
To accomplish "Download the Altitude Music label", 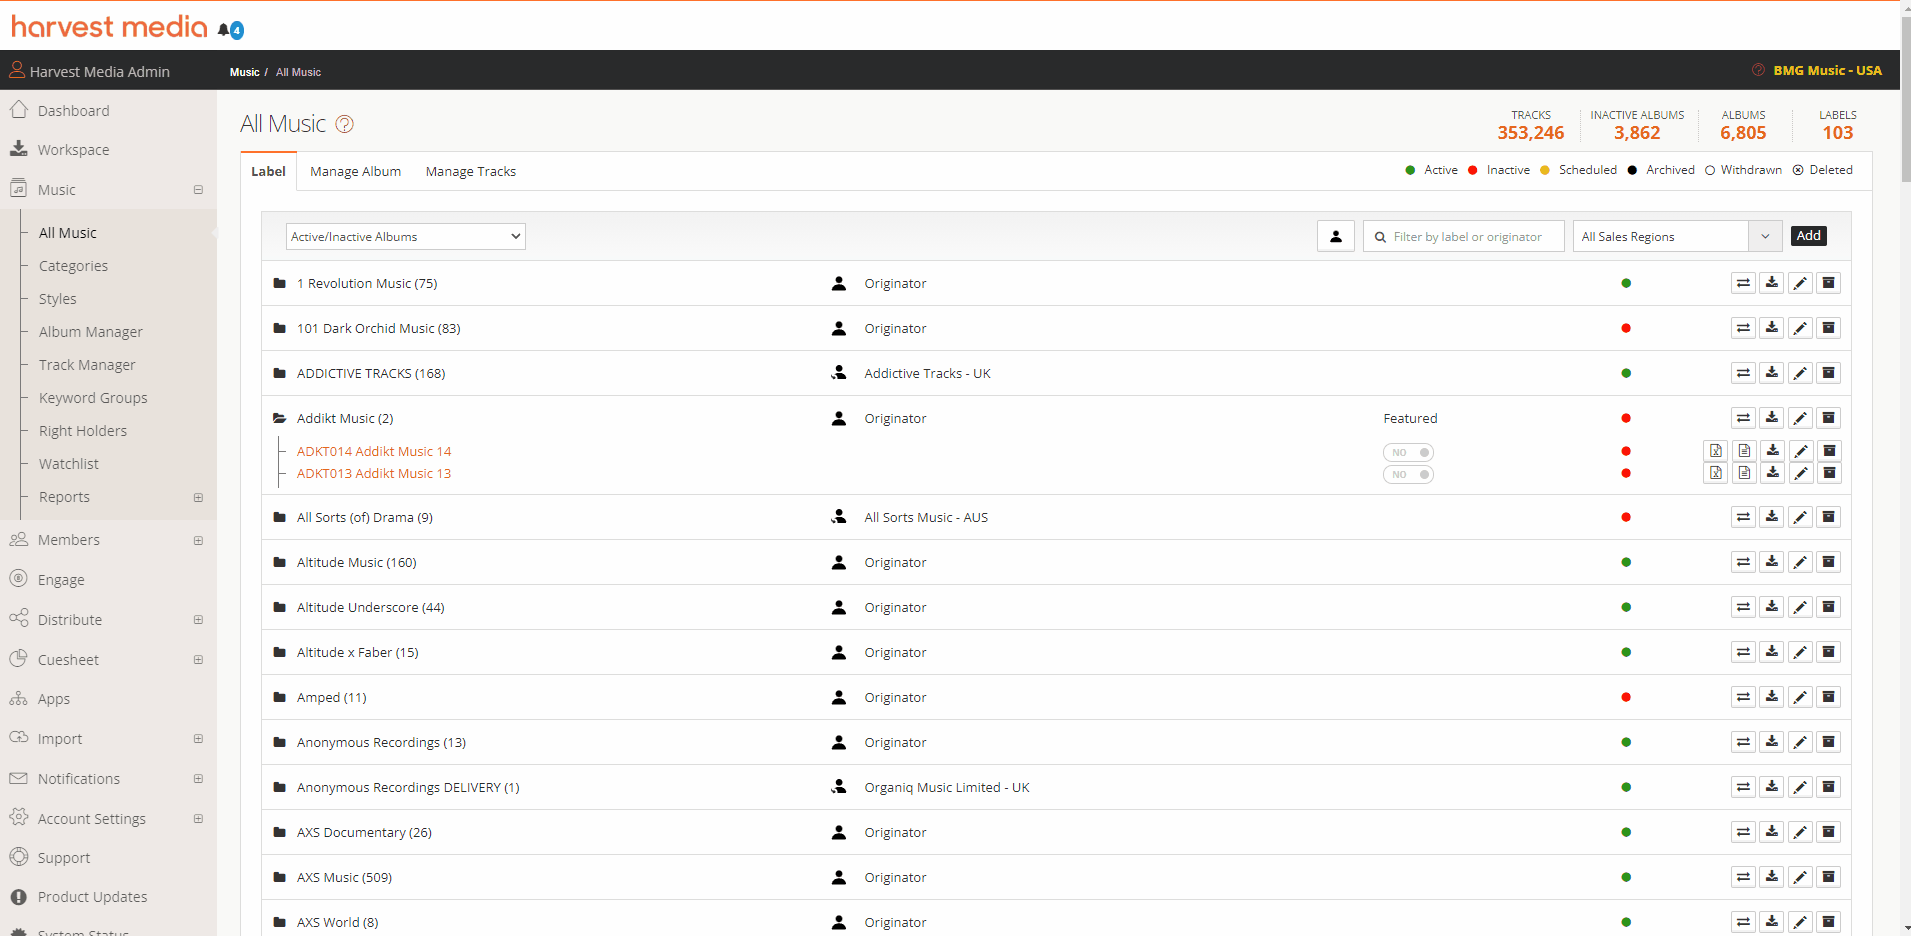I will coord(1772,562).
